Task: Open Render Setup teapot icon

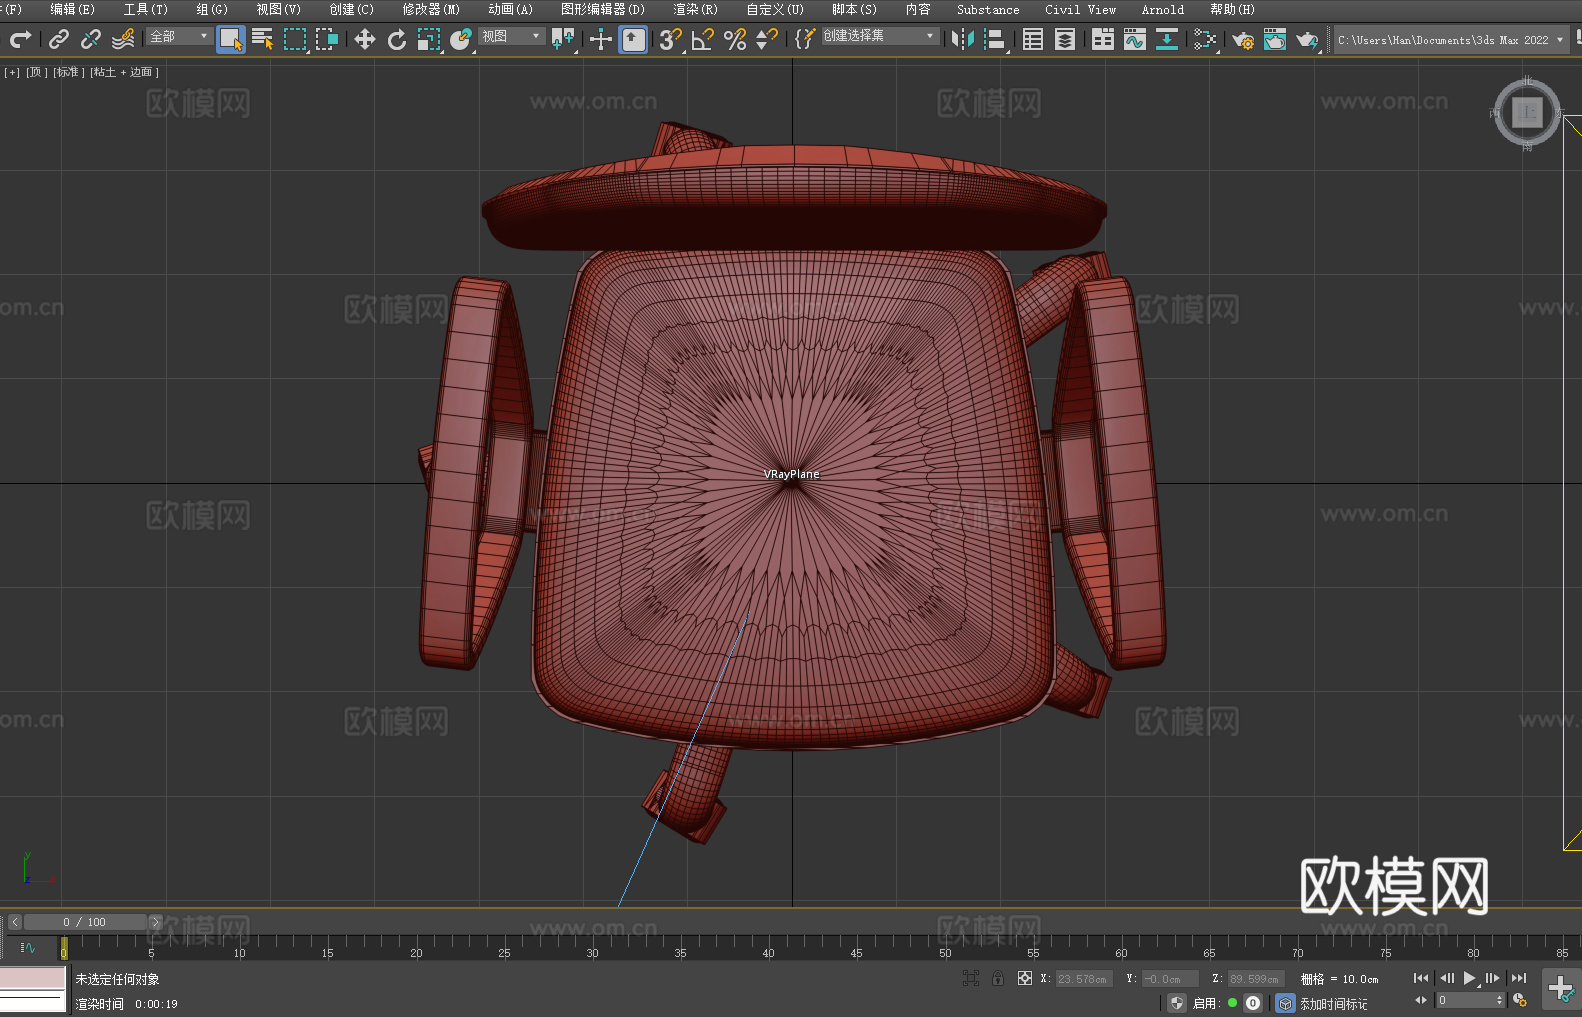Action: [x=1243, y=39]
